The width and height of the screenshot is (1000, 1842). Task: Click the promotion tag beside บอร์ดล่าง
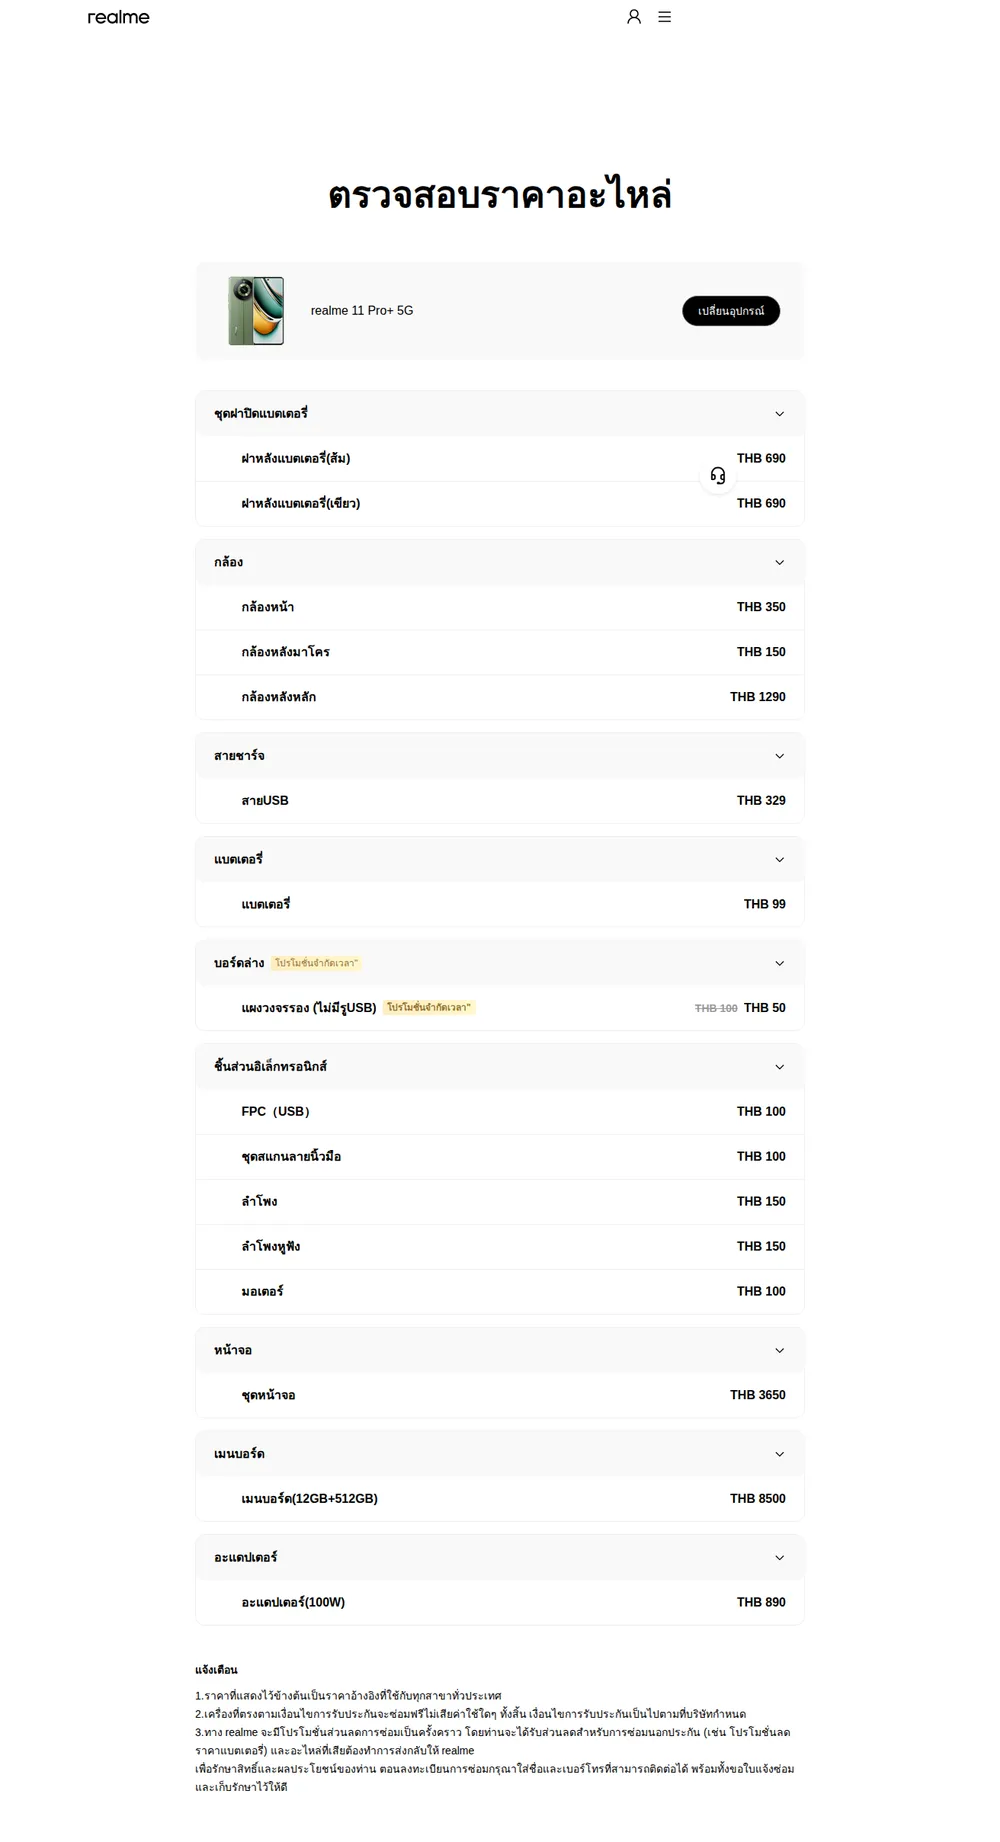[x=316, y=963]
